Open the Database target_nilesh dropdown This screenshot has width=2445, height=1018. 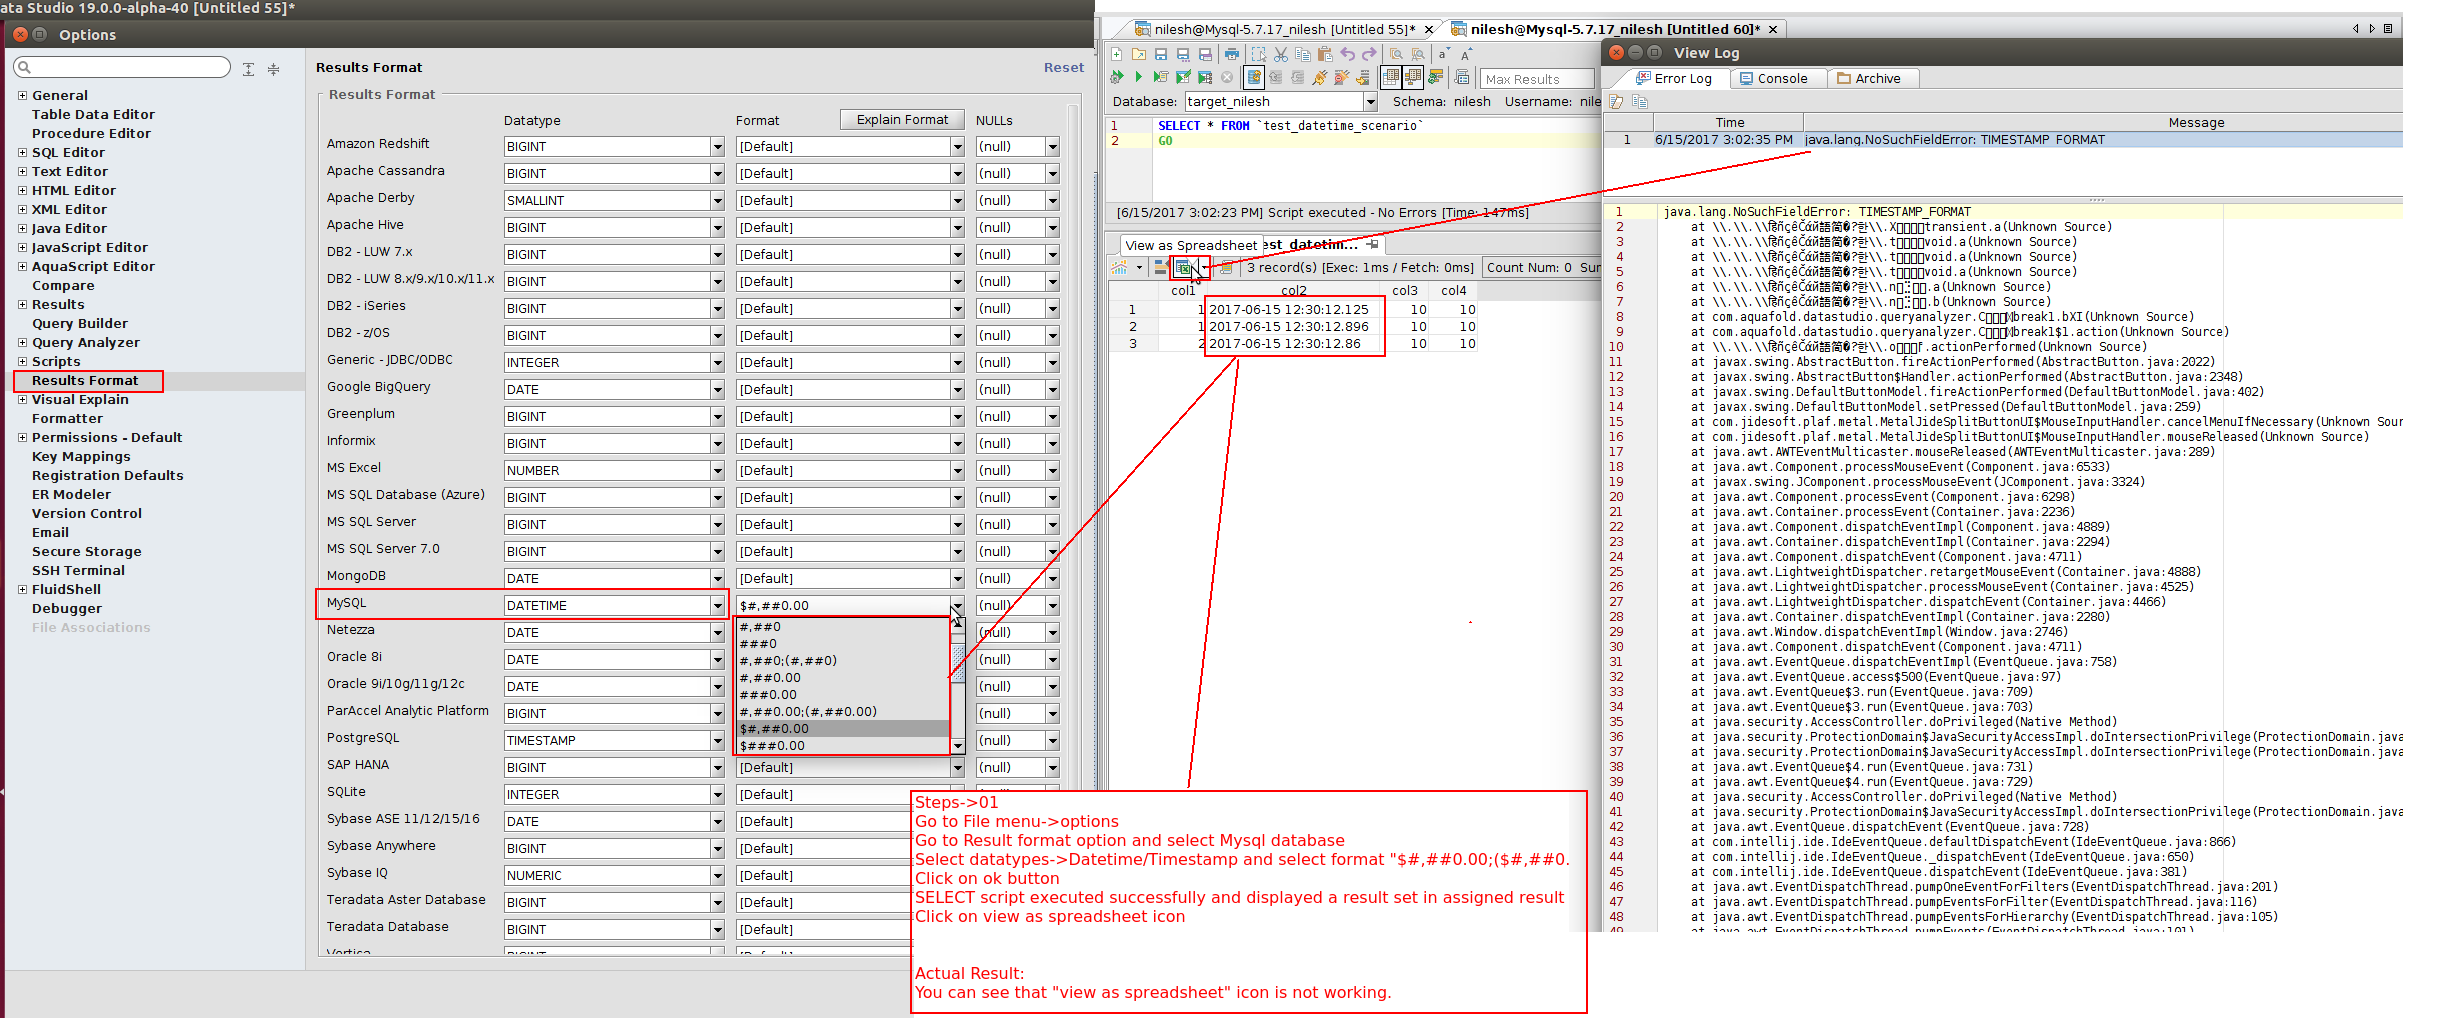click(x=1371, y=101)
